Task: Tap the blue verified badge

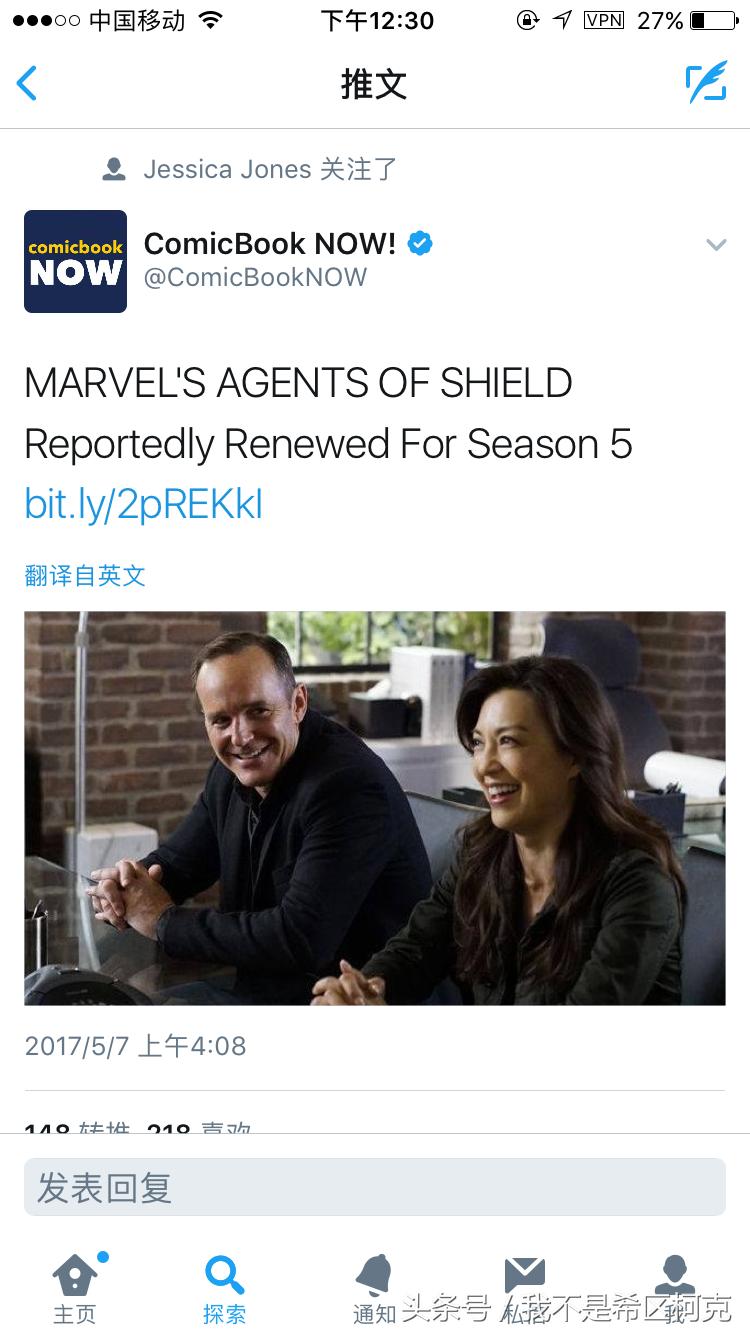Action: click(x=420, y=243)
